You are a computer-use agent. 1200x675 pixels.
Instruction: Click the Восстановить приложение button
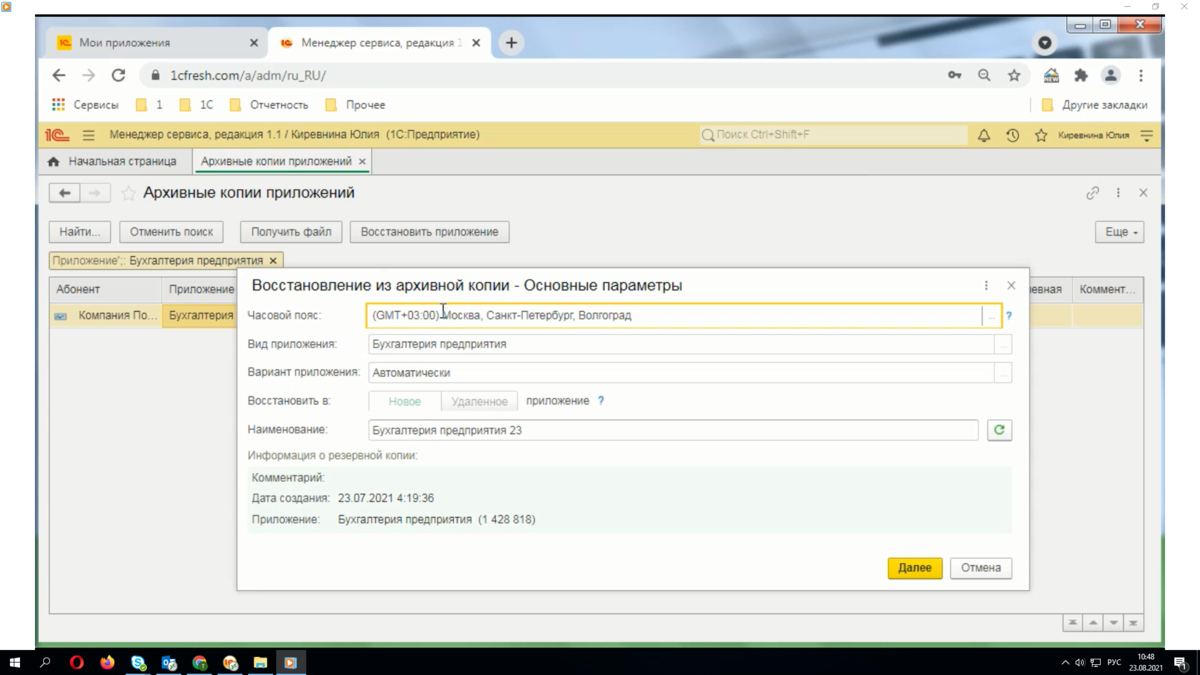click(430, 232)
